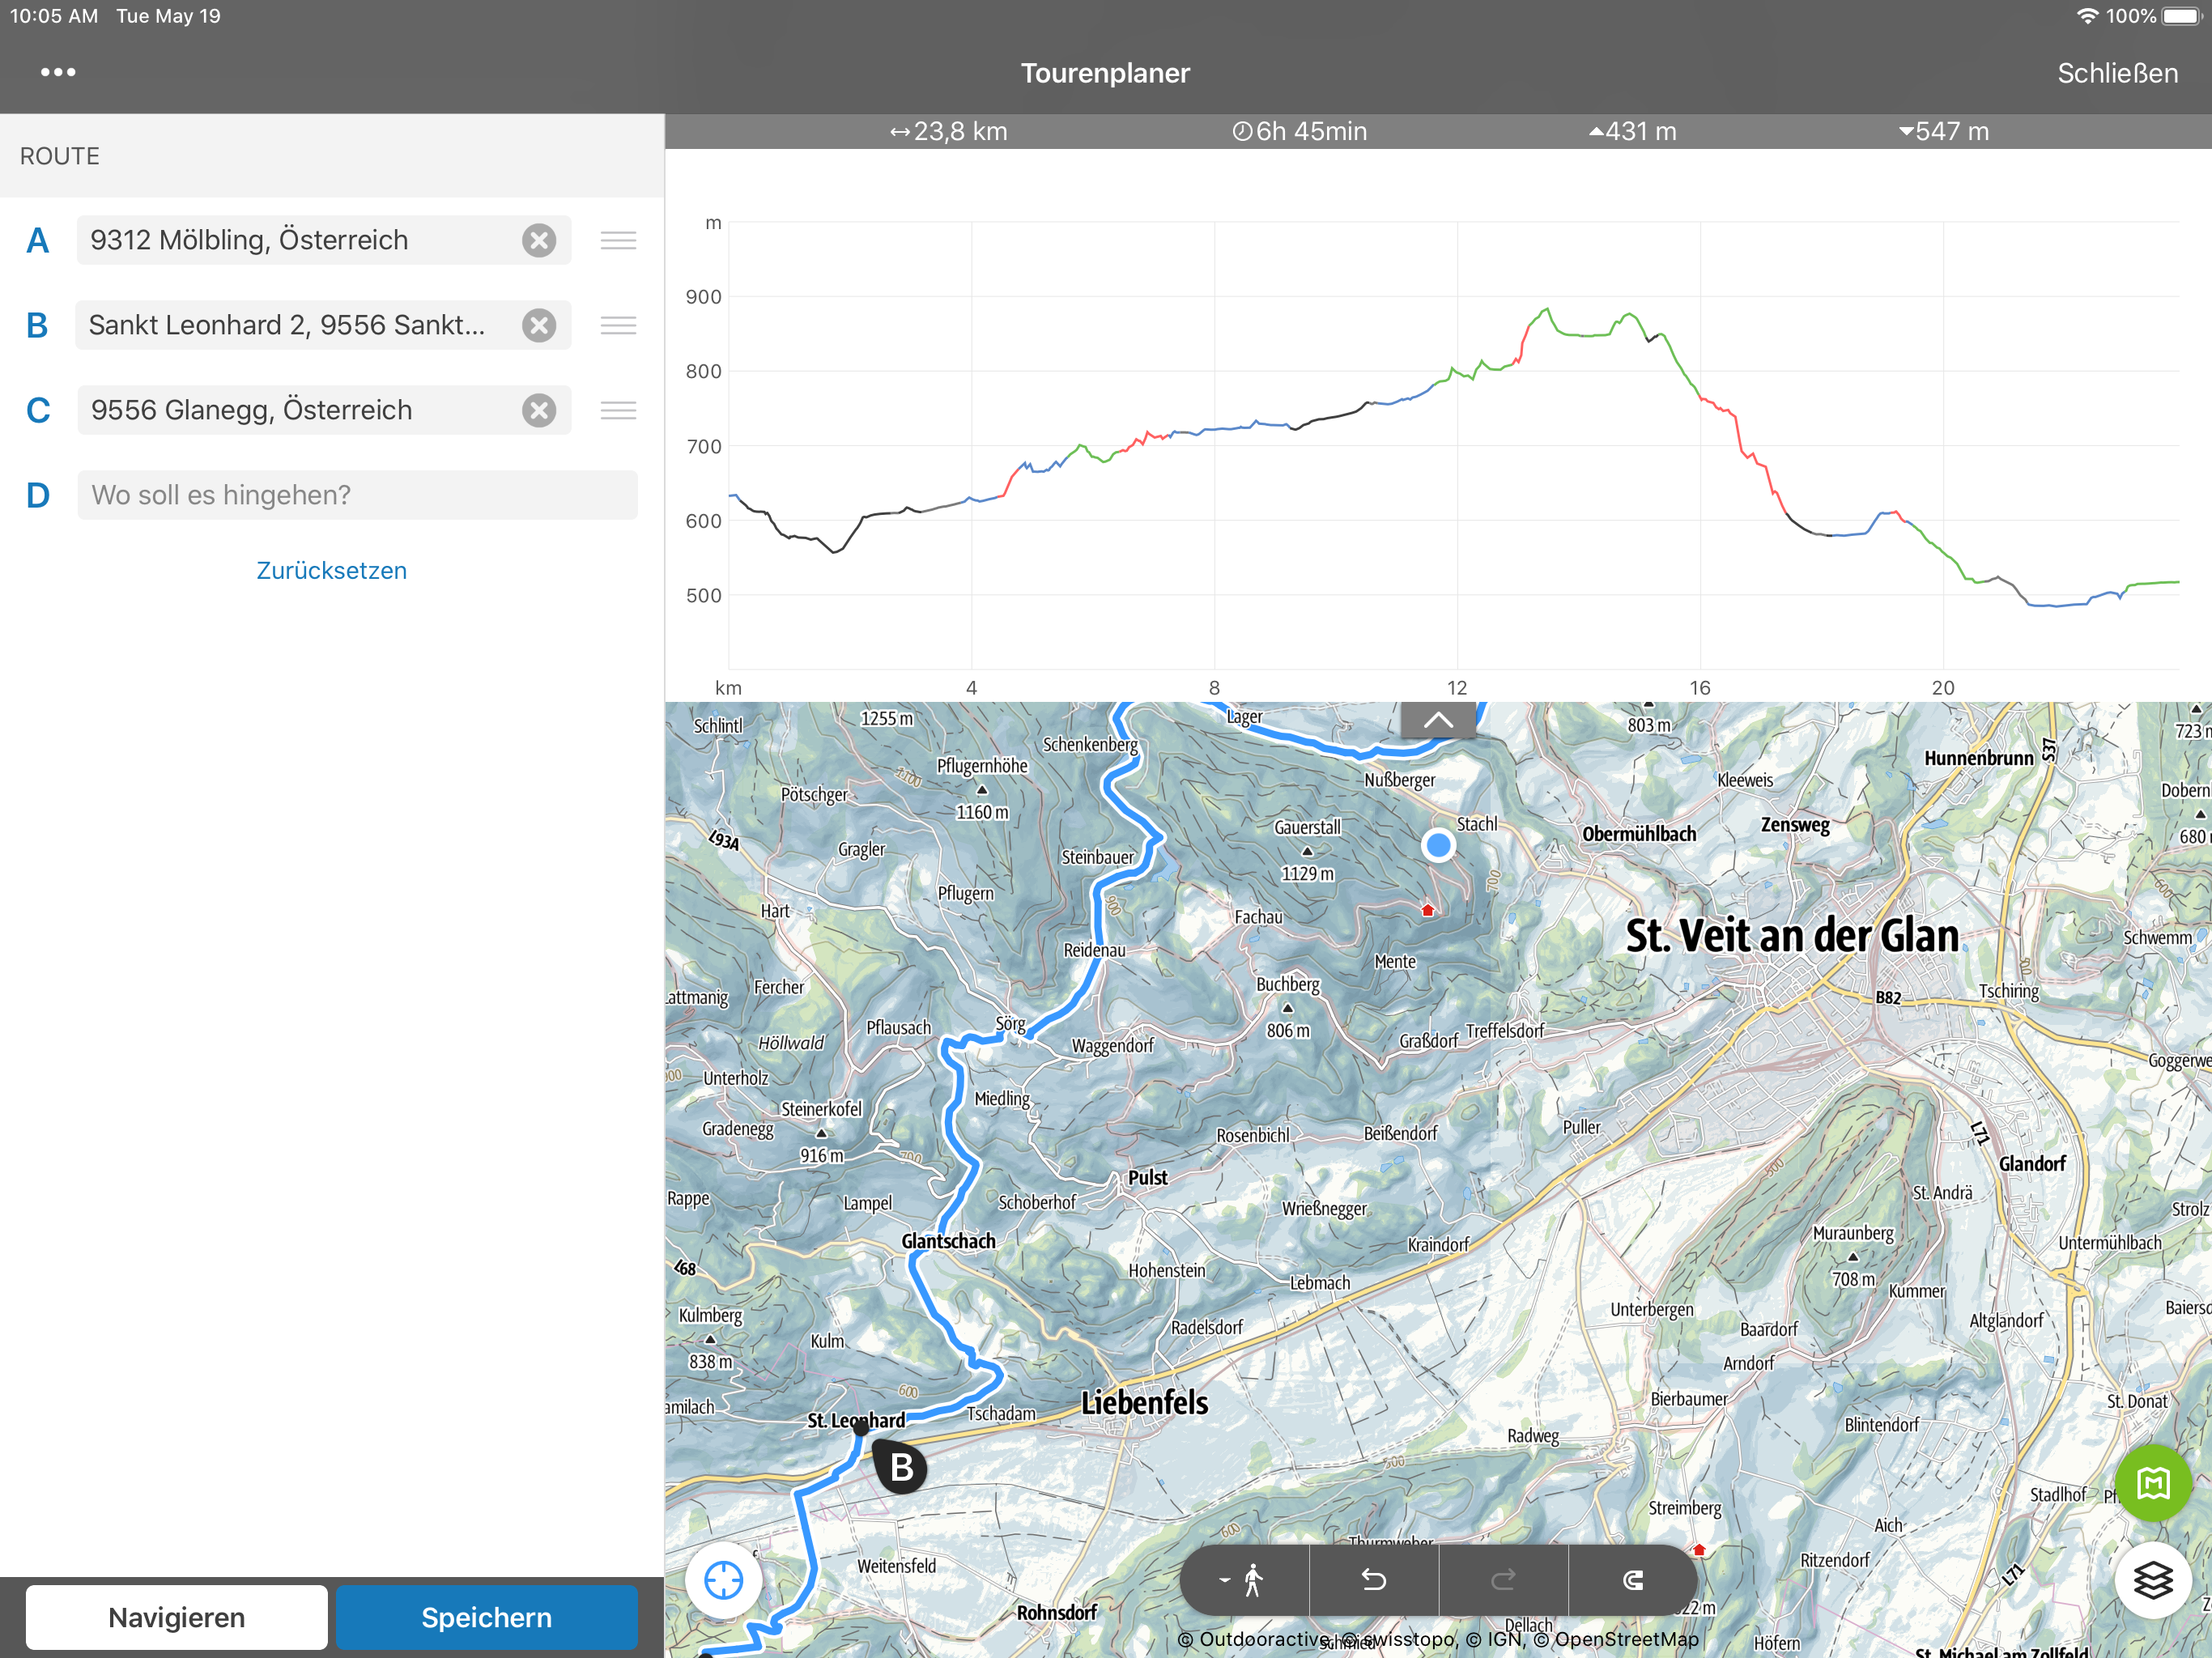2212x1658 pixels.
Task: Open map layers selector
Action: tap(2152, 1580)
